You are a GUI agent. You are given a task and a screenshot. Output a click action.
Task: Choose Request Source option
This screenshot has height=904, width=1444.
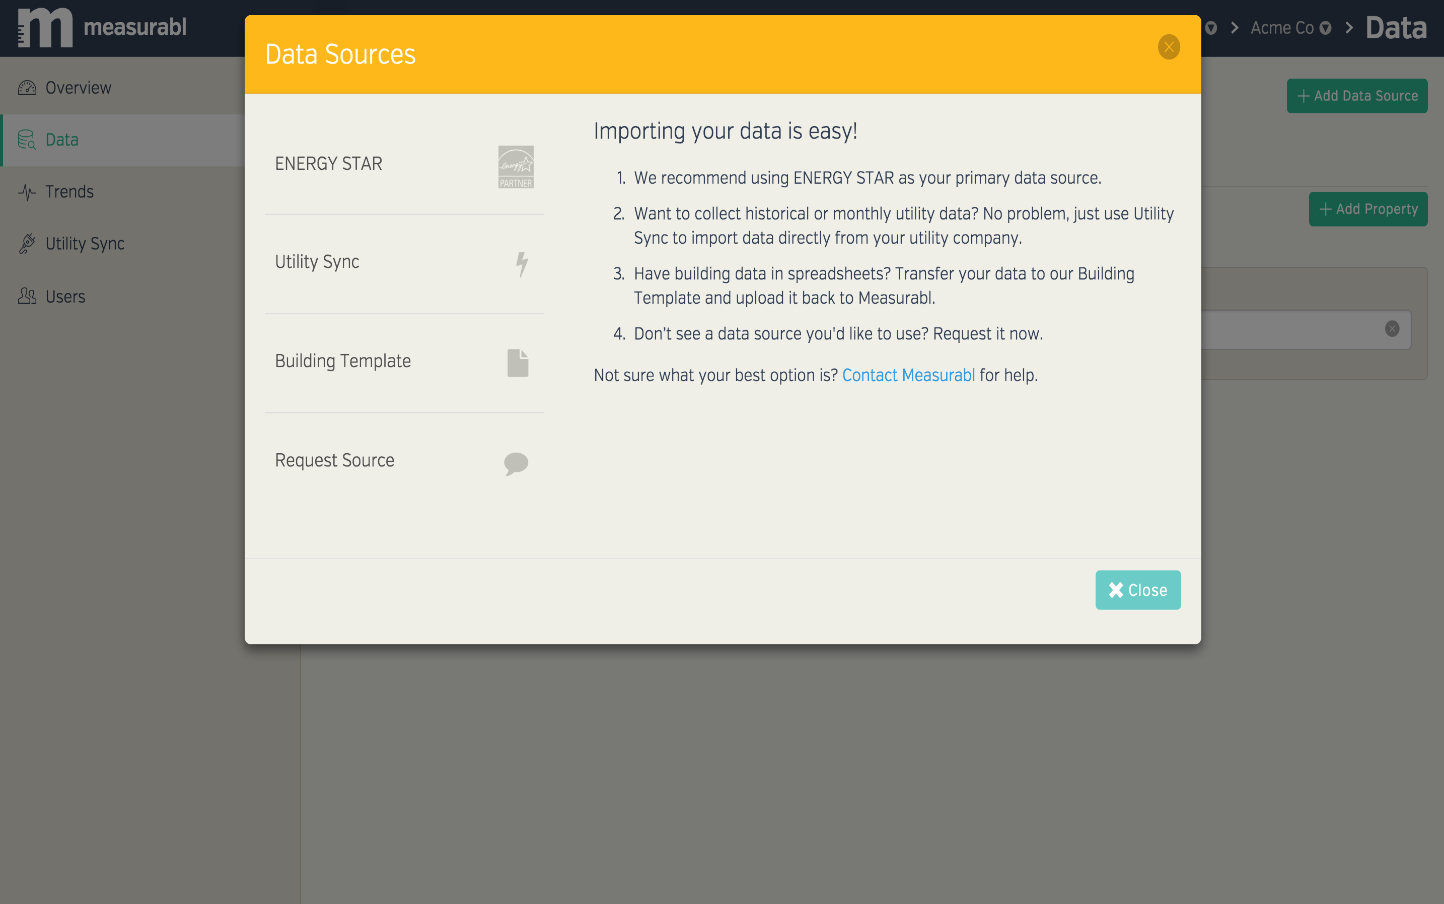404,462
